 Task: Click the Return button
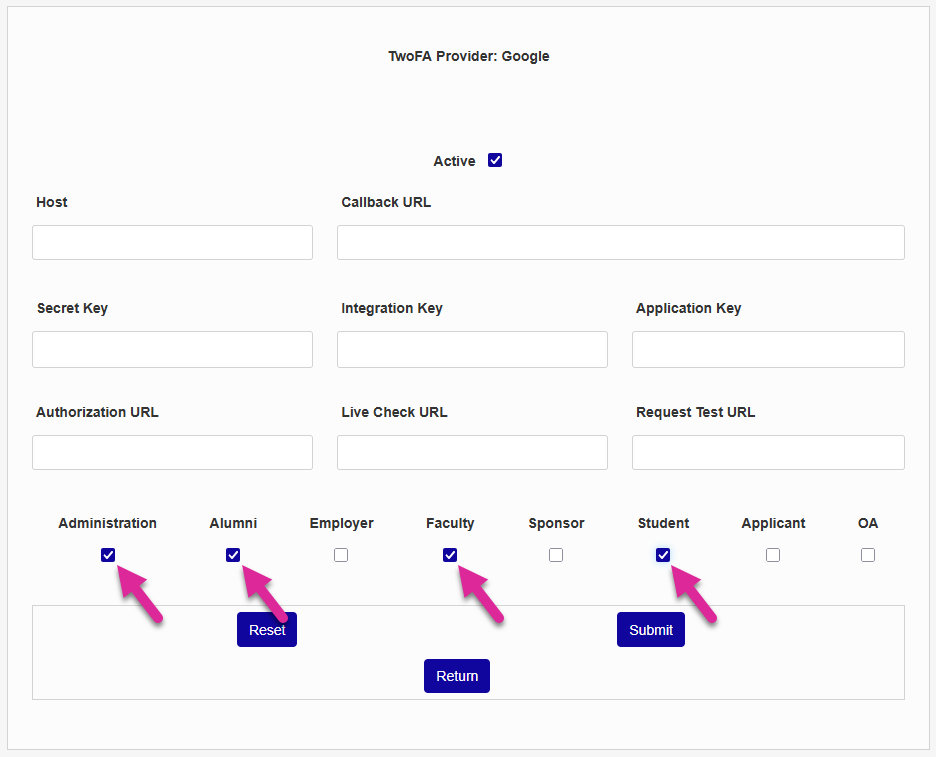click(x=457, y=676)
